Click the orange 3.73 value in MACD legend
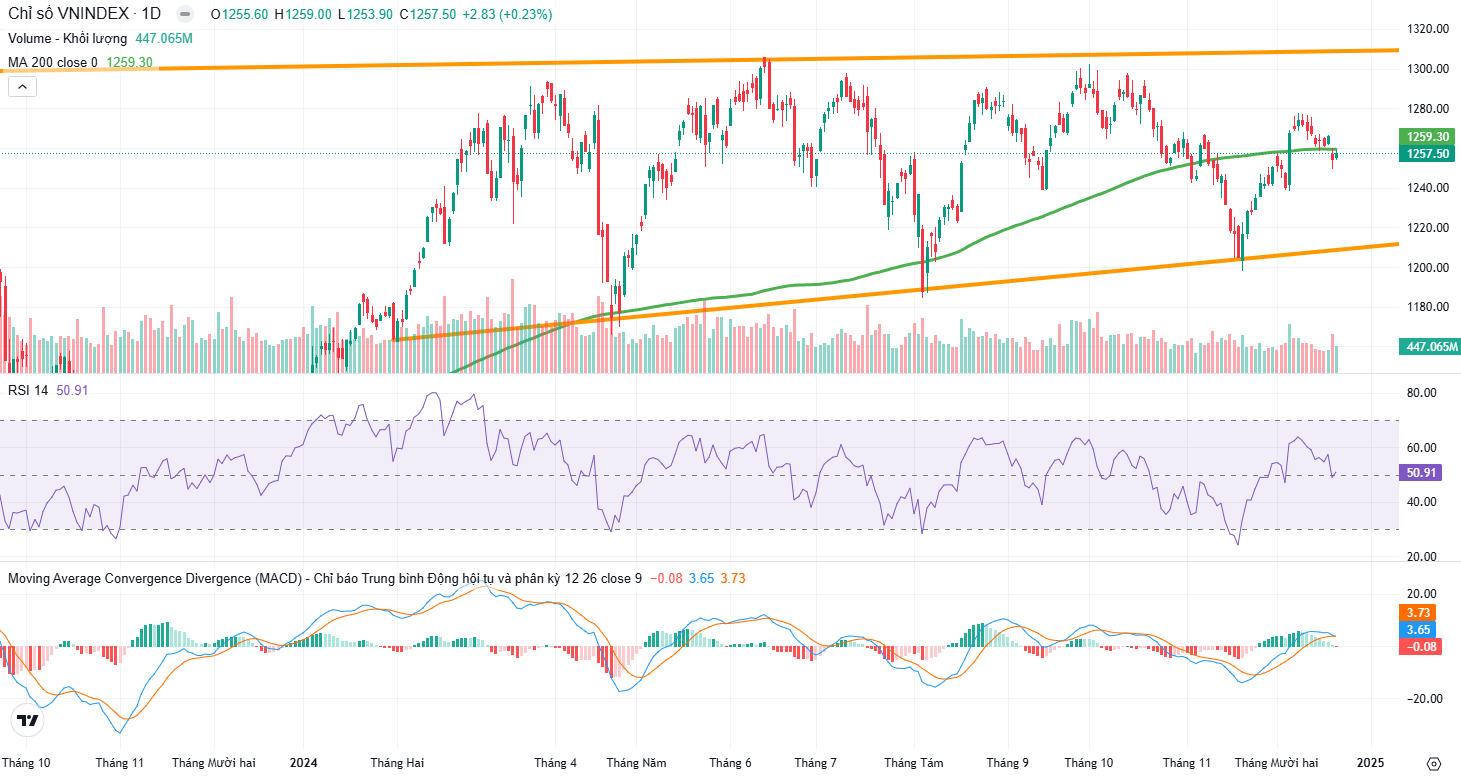Screen dimensions: 1461x776 733,578
